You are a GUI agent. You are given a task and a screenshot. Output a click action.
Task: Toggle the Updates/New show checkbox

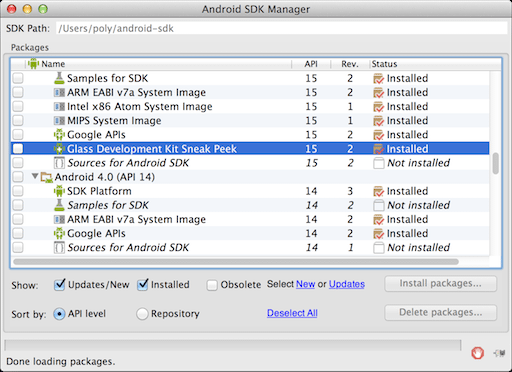click(59, 285)
